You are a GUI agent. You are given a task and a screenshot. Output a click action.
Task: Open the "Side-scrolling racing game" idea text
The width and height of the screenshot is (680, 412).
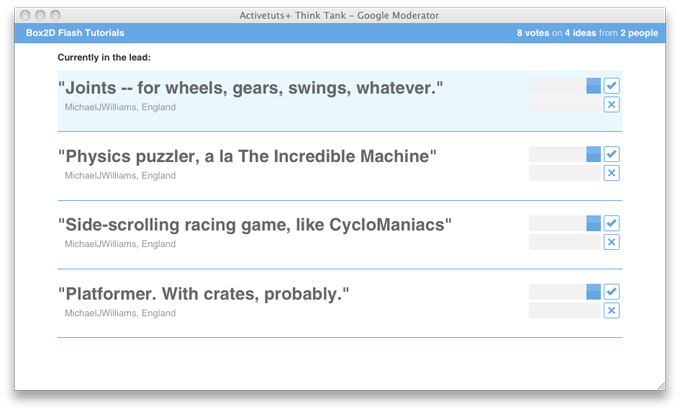(255, 226)
